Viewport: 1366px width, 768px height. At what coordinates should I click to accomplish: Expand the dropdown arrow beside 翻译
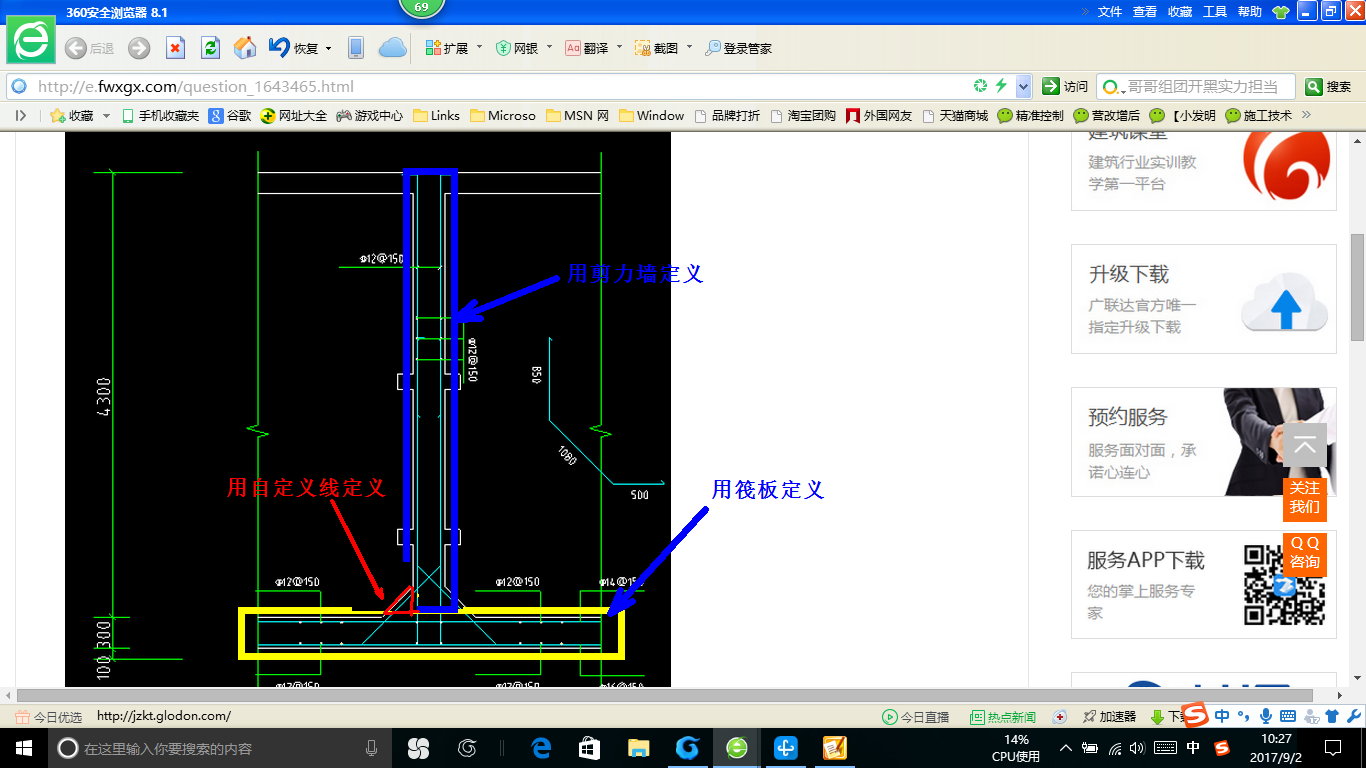coord(619,47)
